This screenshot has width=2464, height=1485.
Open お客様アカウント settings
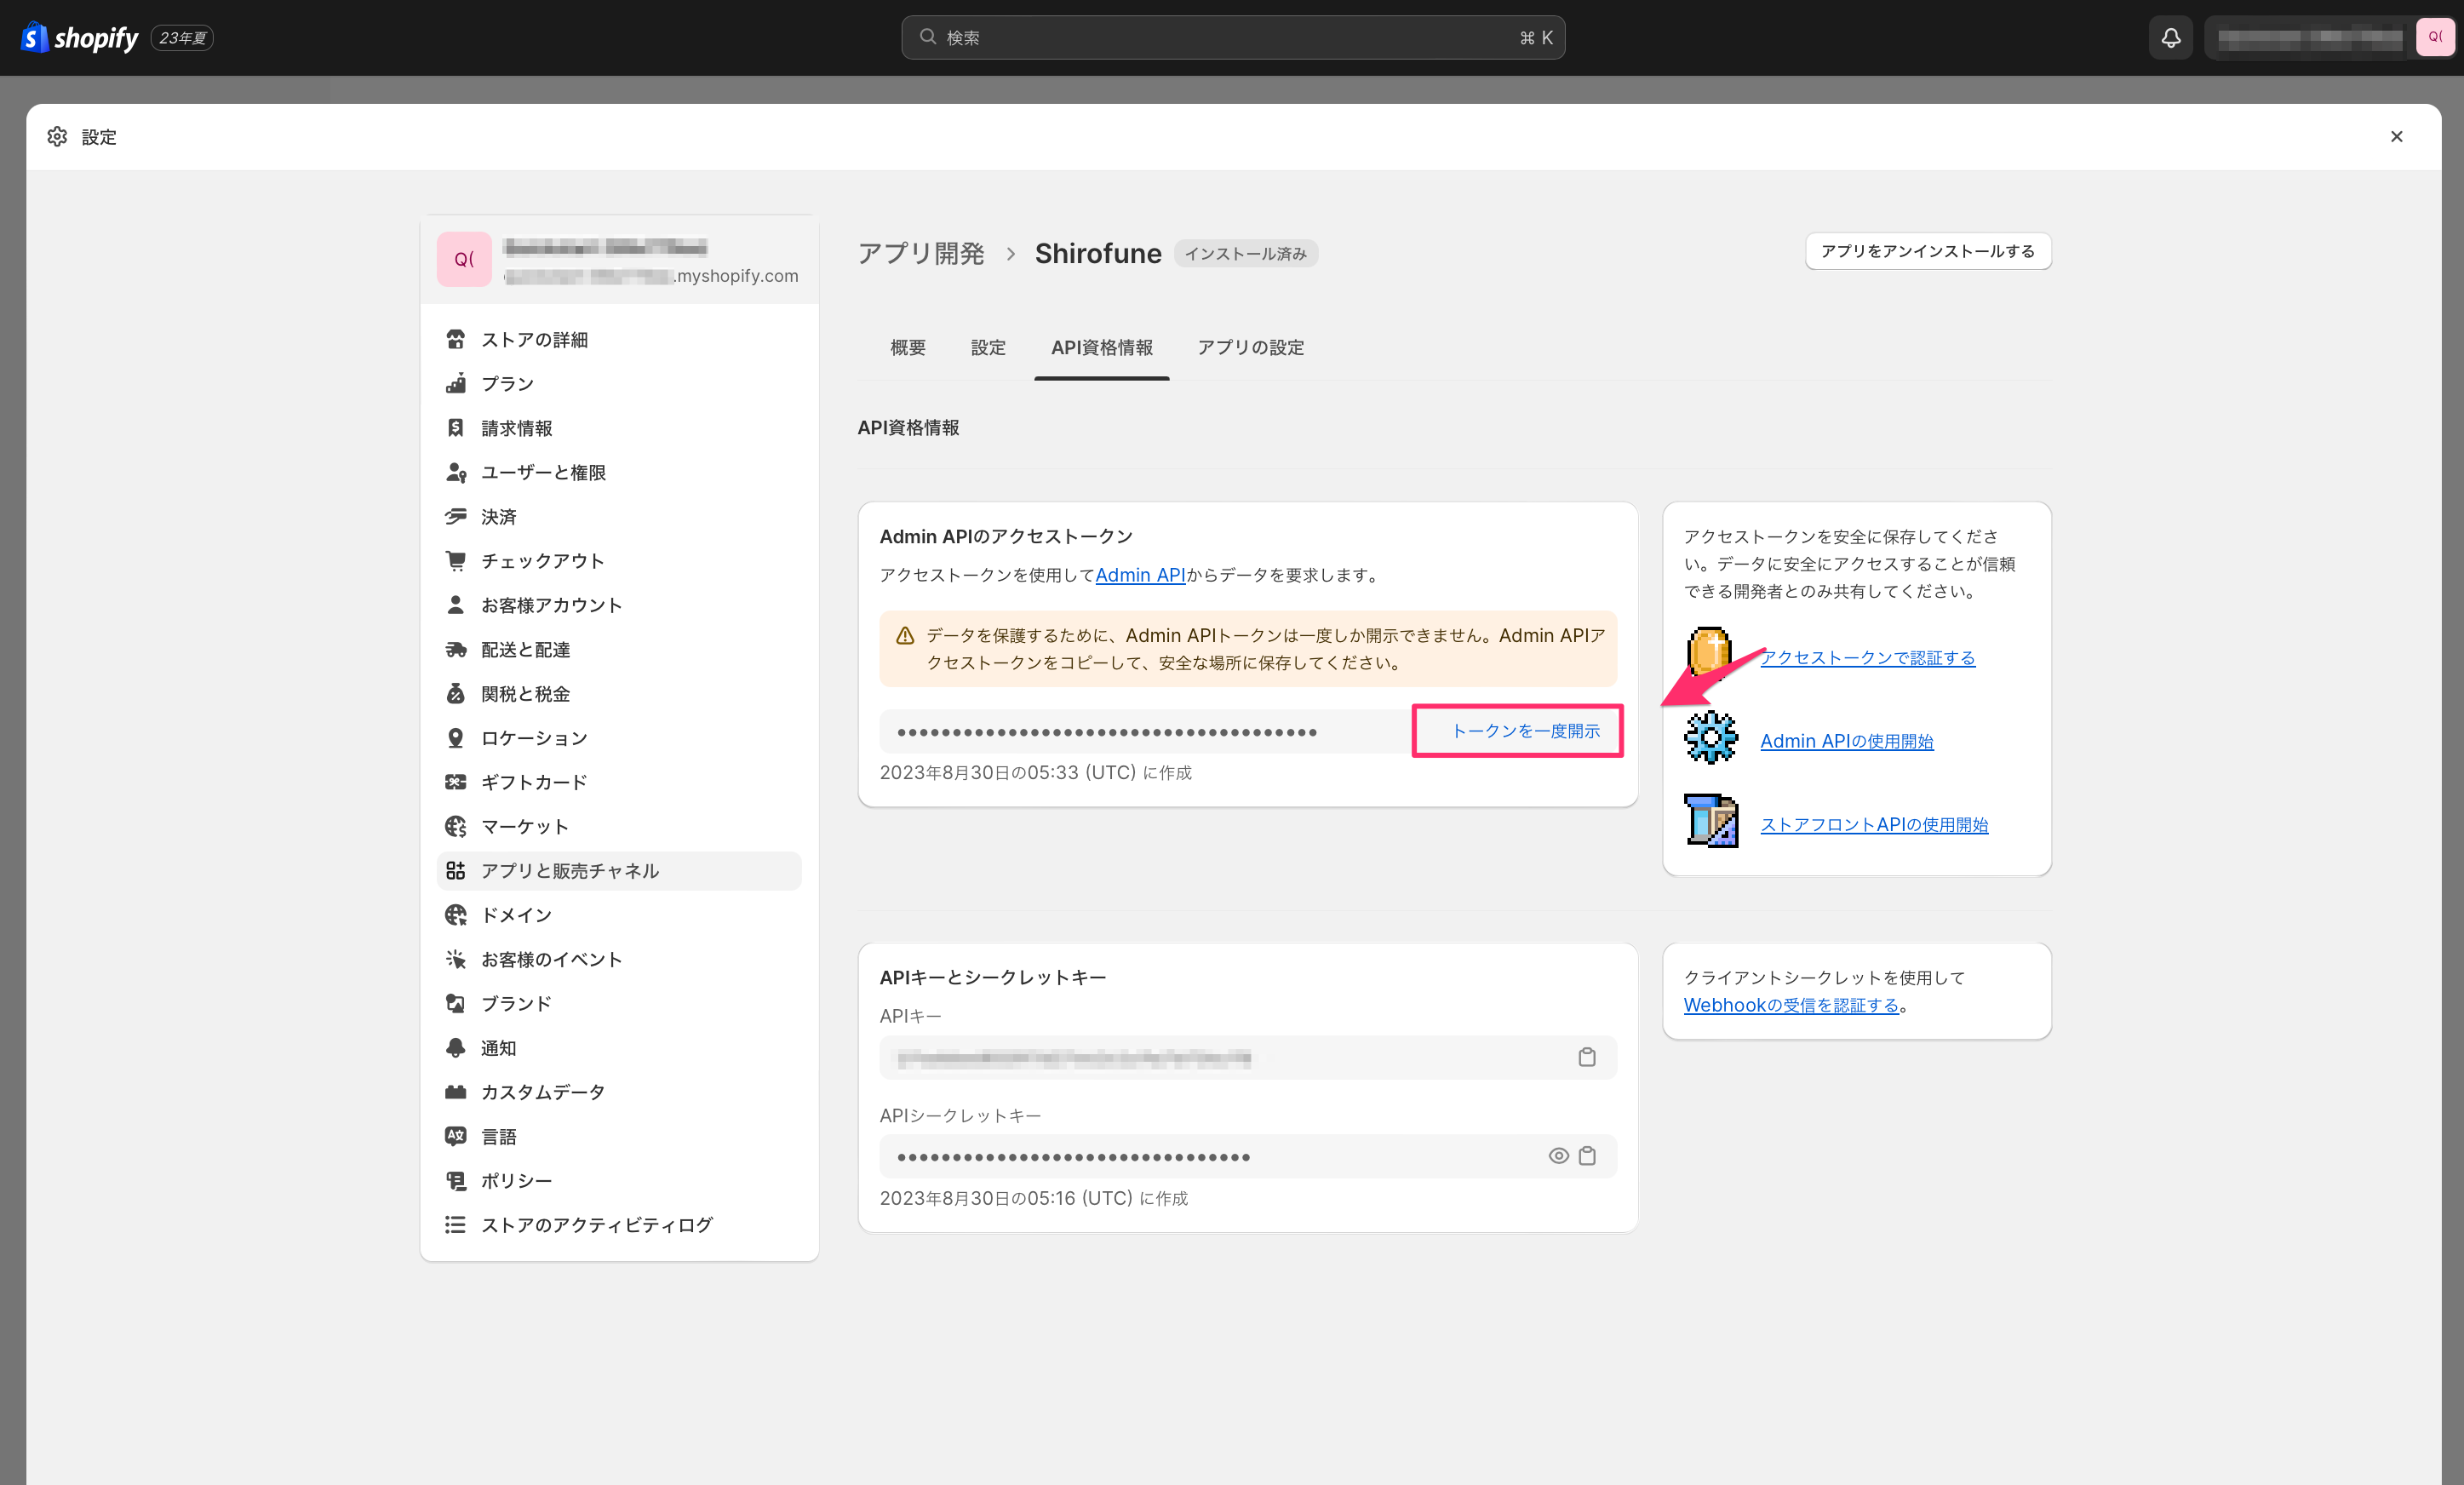coord(619,605)
